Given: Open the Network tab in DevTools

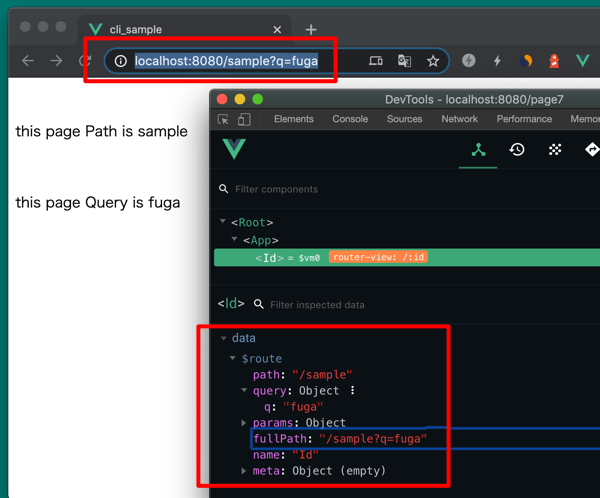Looking at the screenshot, I should point(460,119).
